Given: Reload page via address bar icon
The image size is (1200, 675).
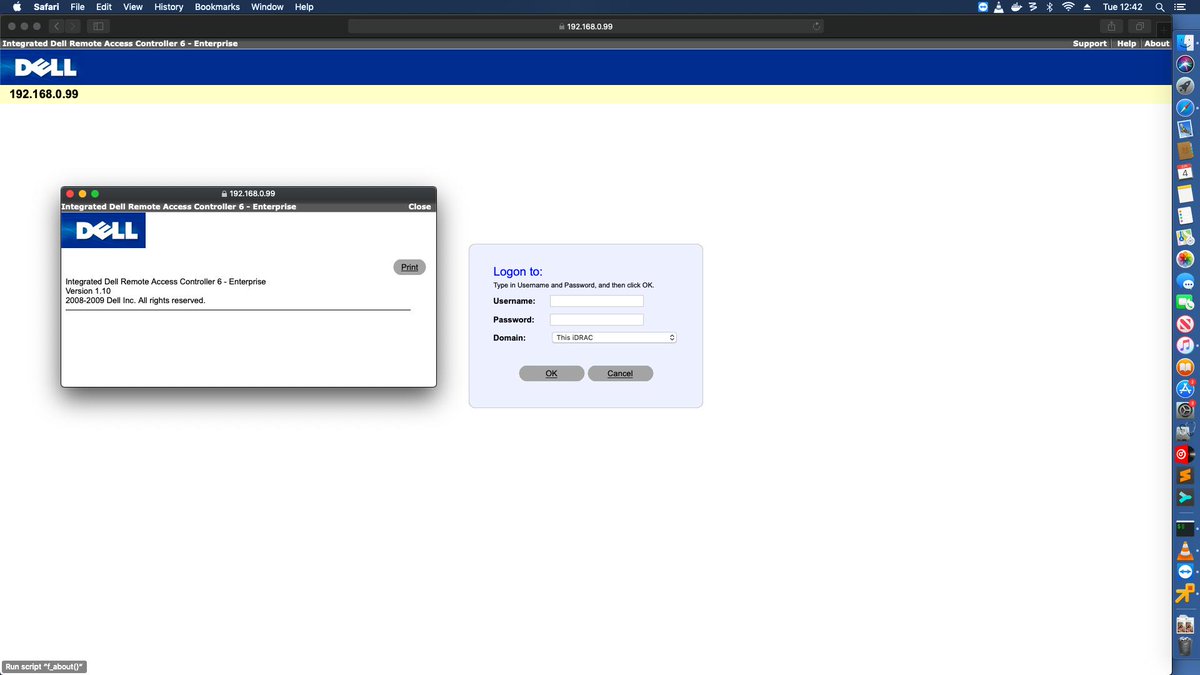Looking at the screenshot, I should (x=817, y=26).
